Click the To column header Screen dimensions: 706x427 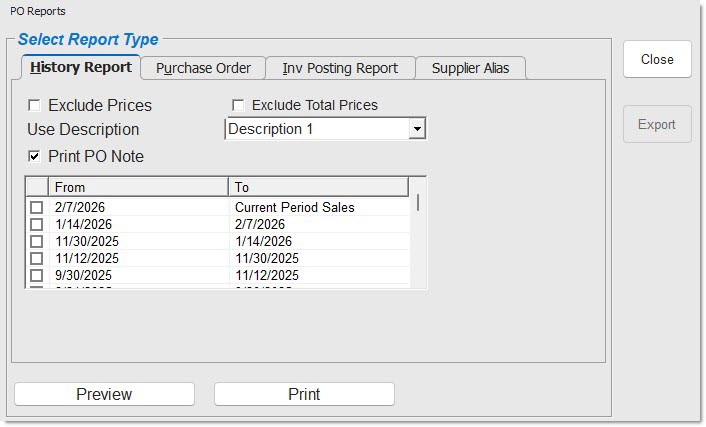(318, 187)
